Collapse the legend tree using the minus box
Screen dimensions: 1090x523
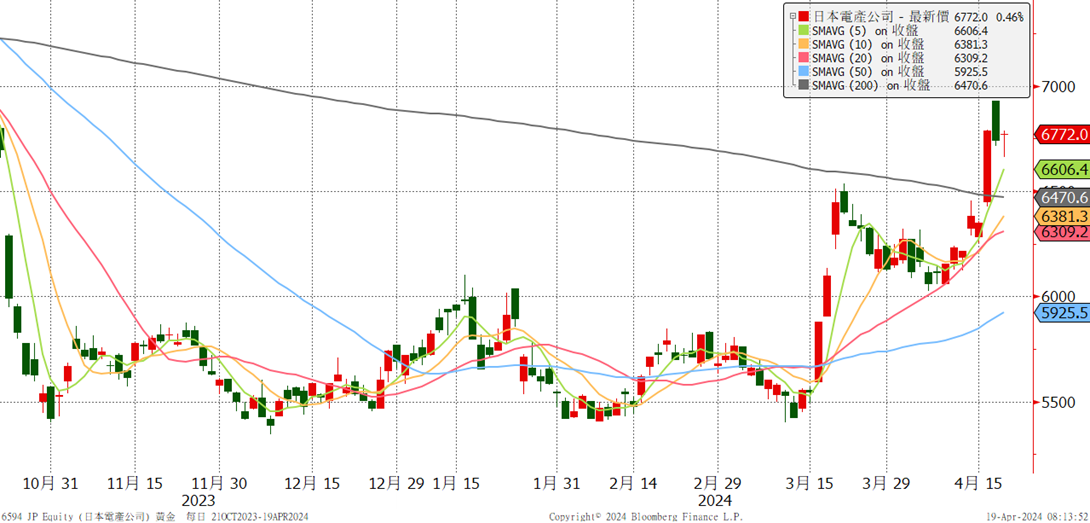click(x=791, y=16)
